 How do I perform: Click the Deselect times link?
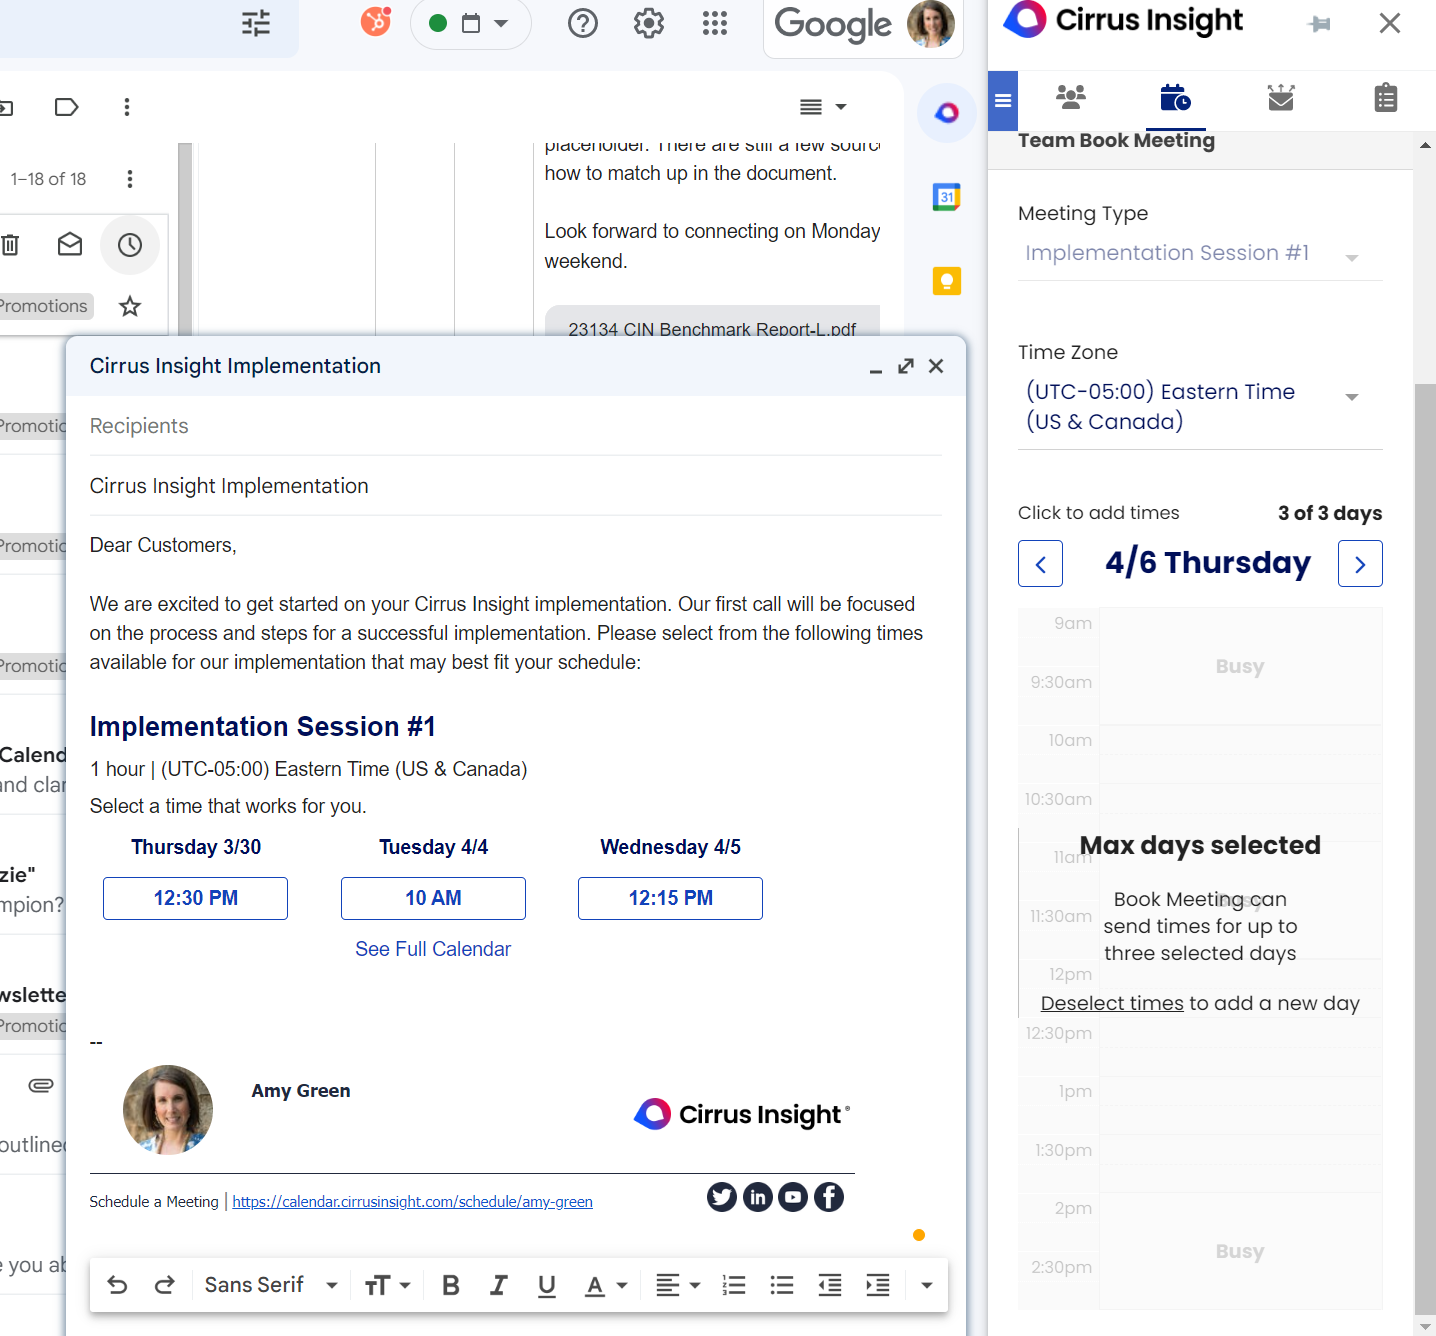coord(1112,1003)
